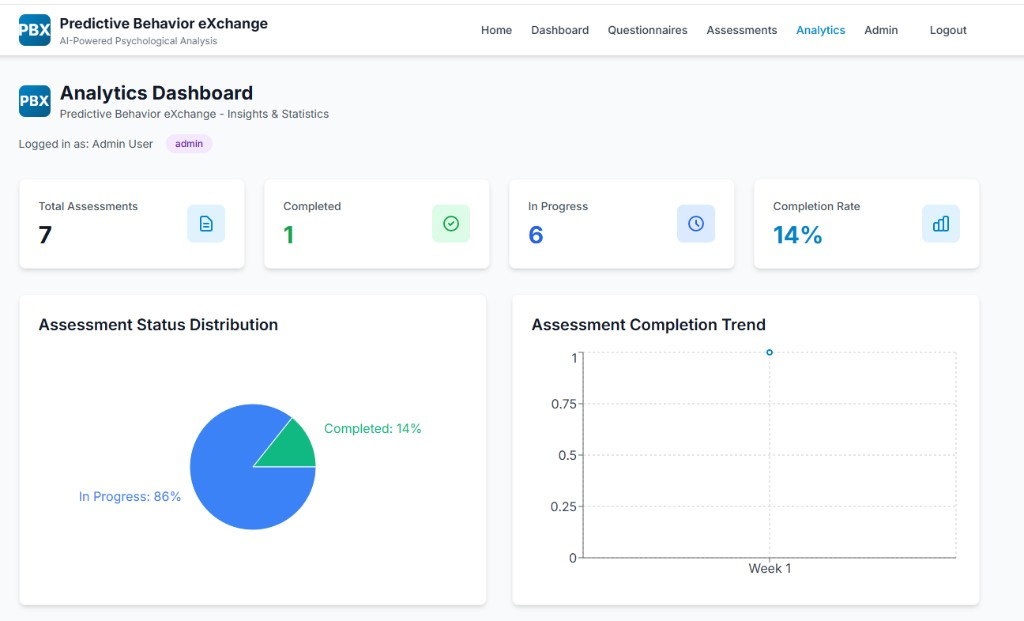Open the Admin section
The width and height of the screenshot is (1024, 621).
(881, 30)
